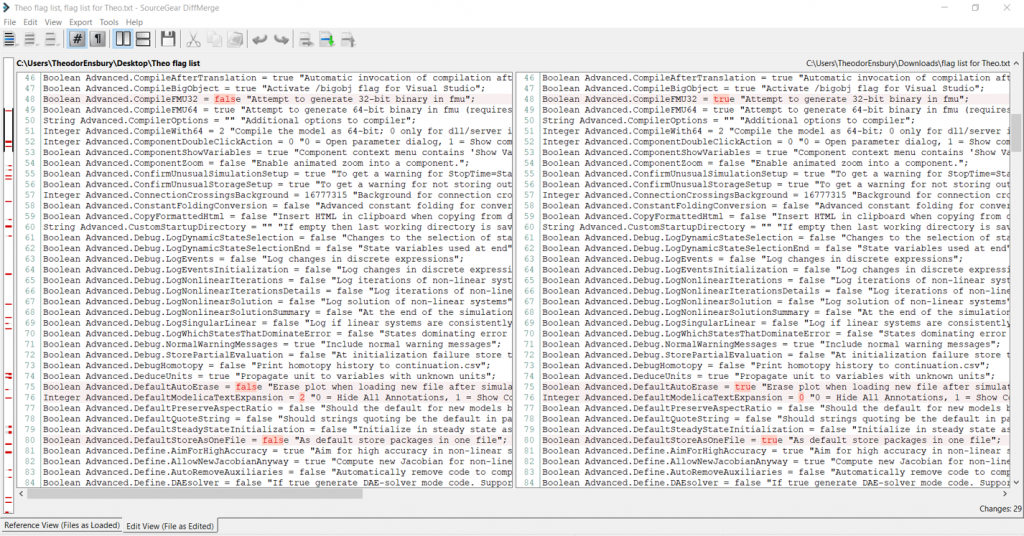Click the scissors Cut icon
The height and width of the screenshot is (536, 1024).
click(193, 40)
